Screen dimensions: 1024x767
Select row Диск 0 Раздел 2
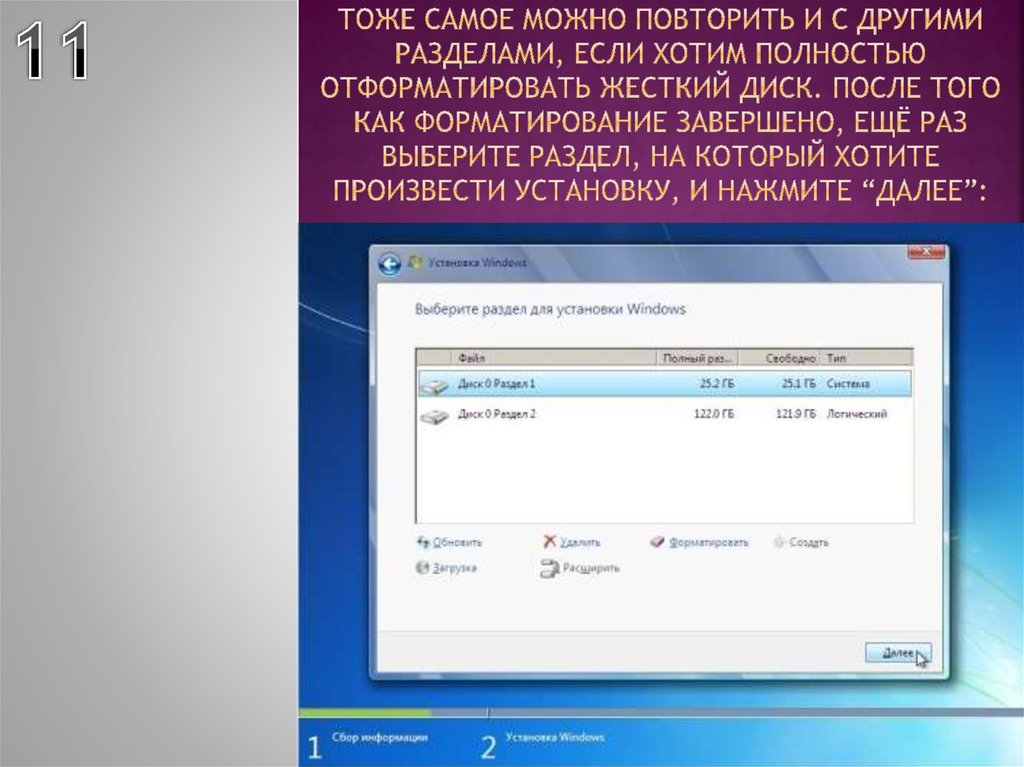(664, 414)
